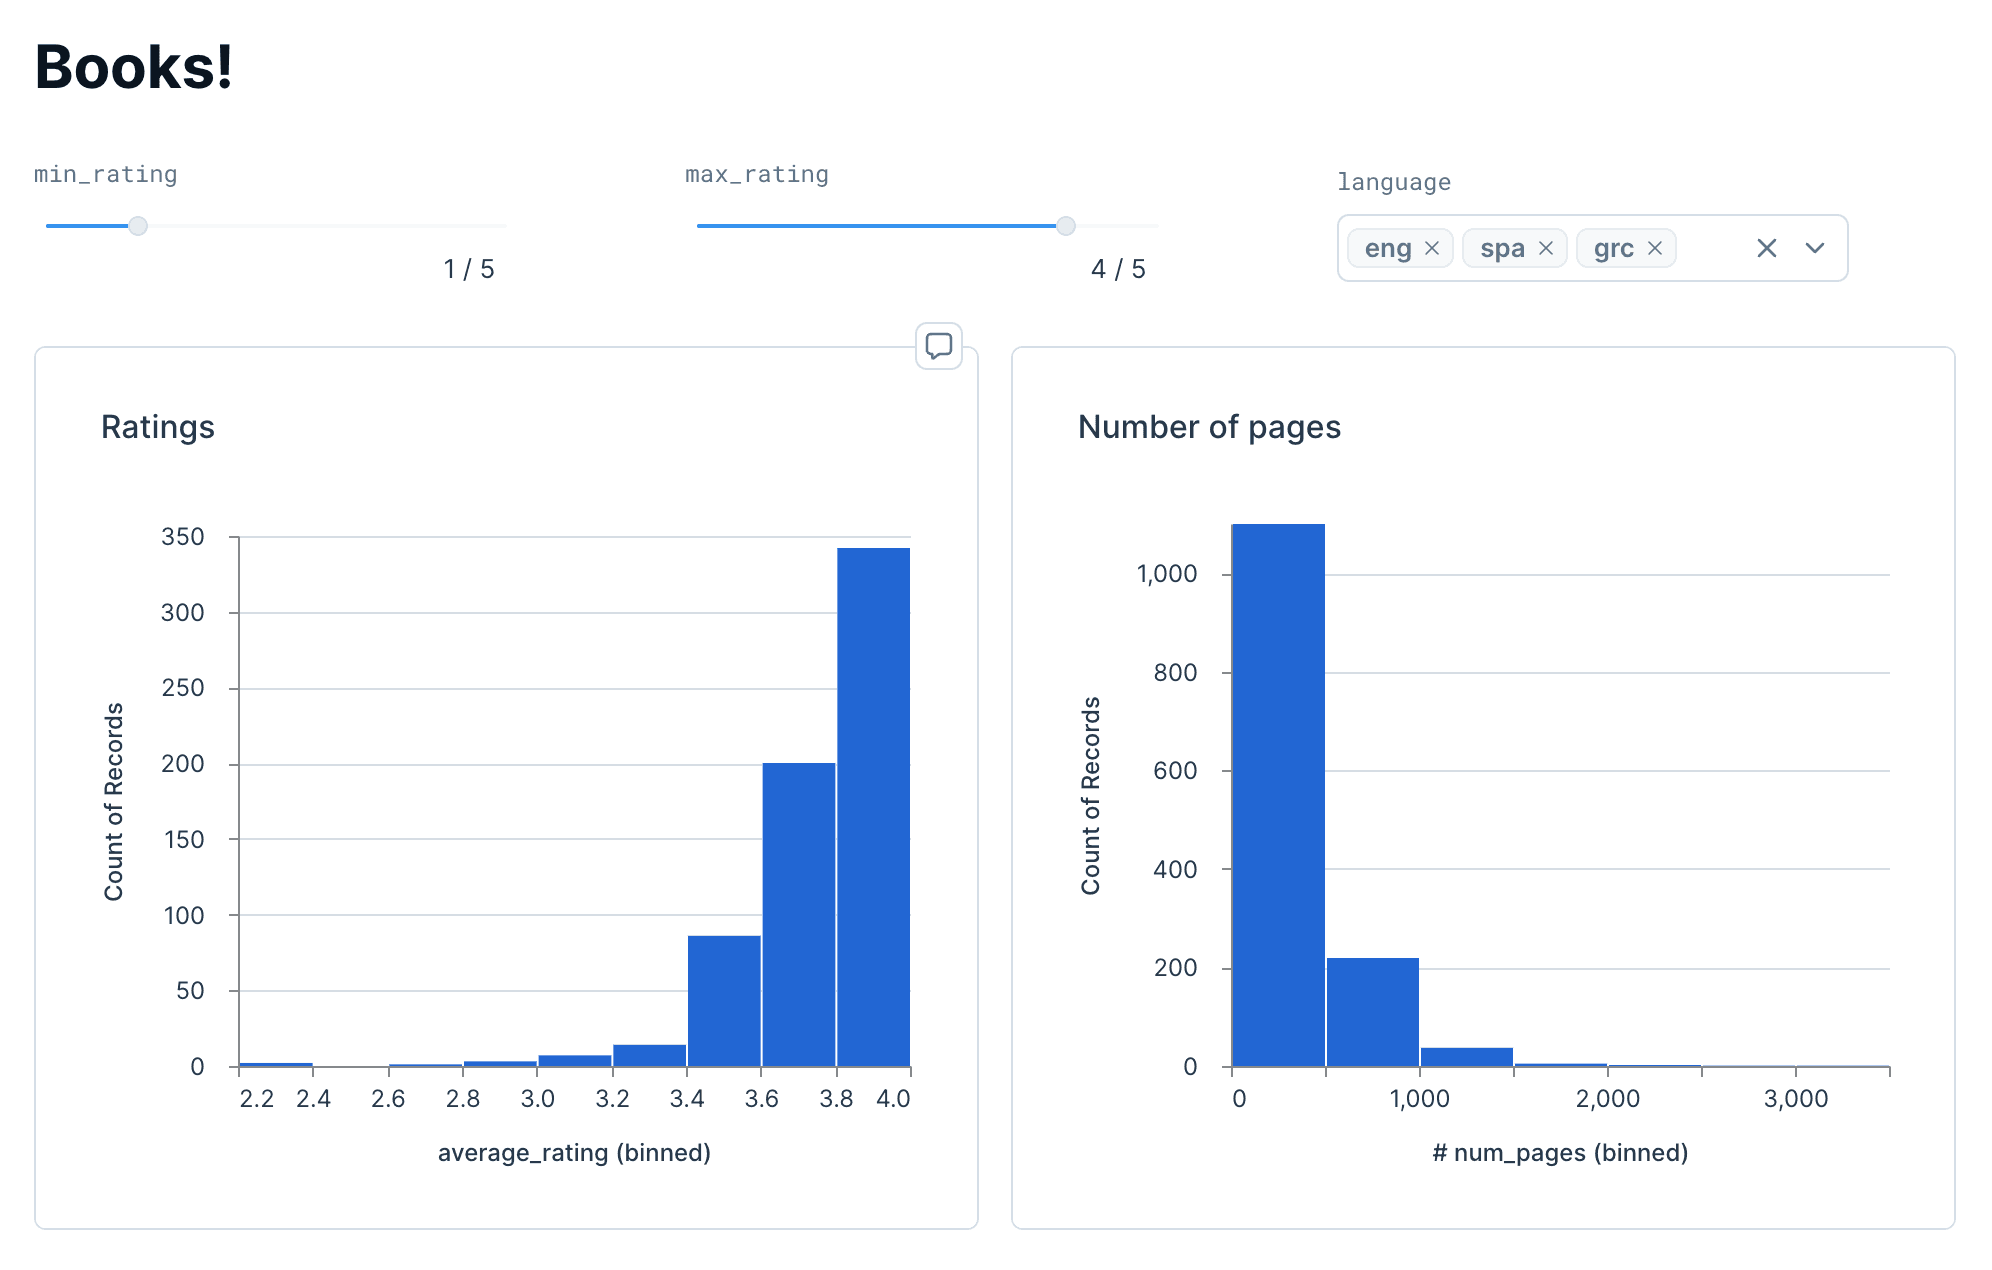1992x1270 pixels.
Task: Click the max_rating slider handle
Action: click(x=1066, y=226)
